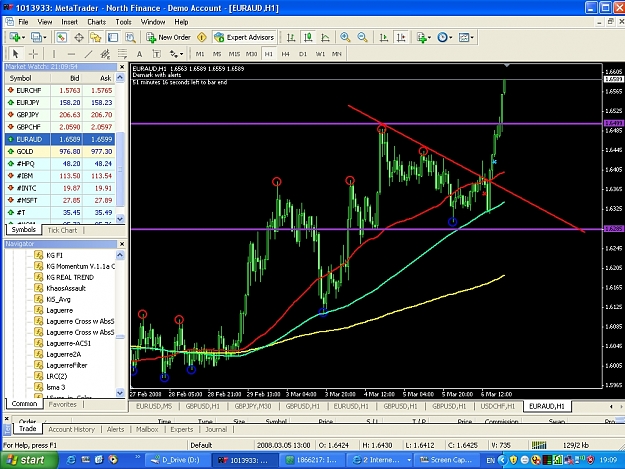Select Fibonacci Retracement tool
Screen dimensions: 625x469
(x=122, y=54)
